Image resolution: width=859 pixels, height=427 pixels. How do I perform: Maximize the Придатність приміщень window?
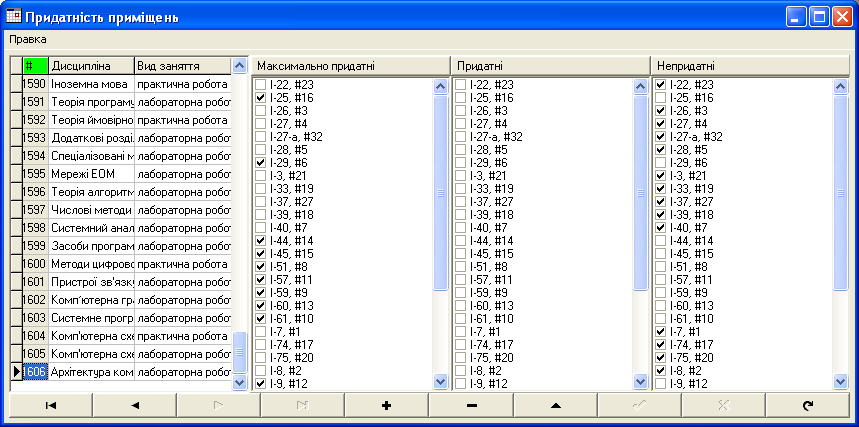819,17
